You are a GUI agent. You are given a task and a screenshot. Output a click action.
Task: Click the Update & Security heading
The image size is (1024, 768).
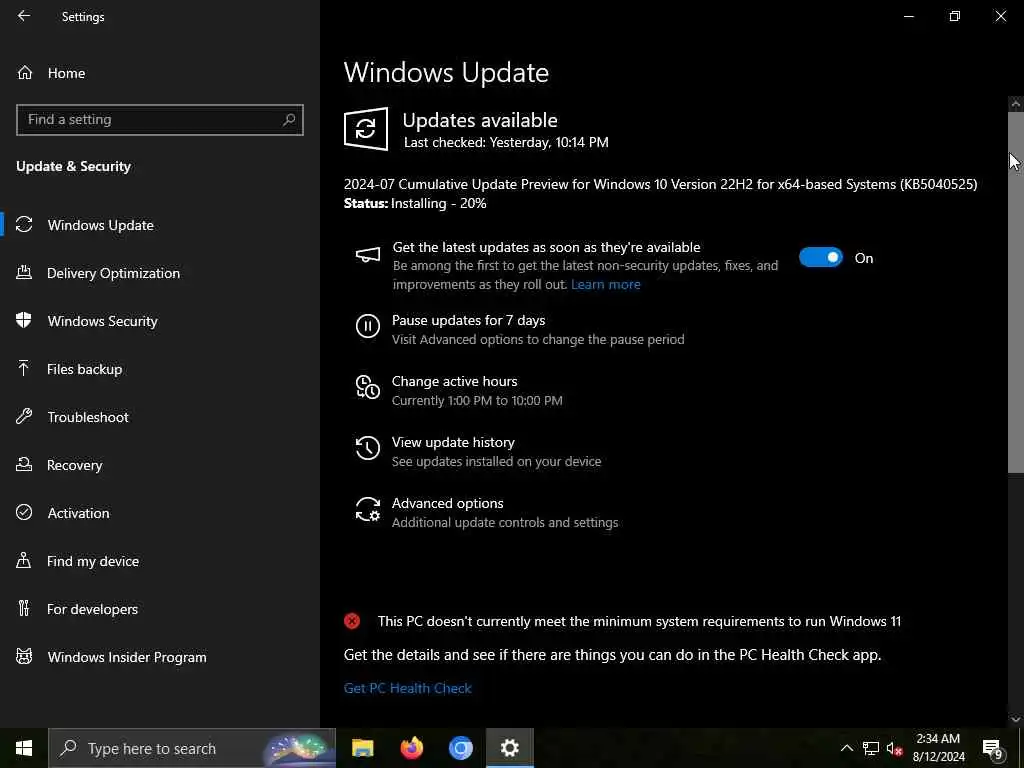tap(73, 167)
